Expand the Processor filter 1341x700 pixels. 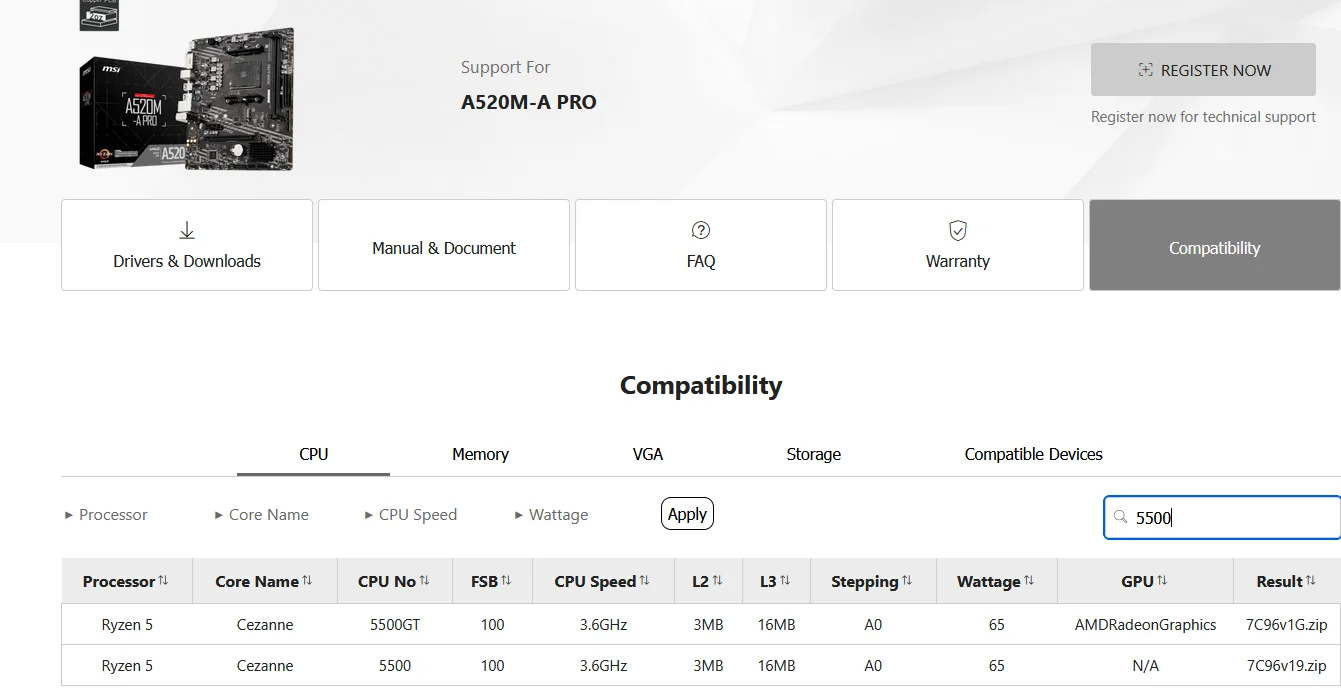106,515
